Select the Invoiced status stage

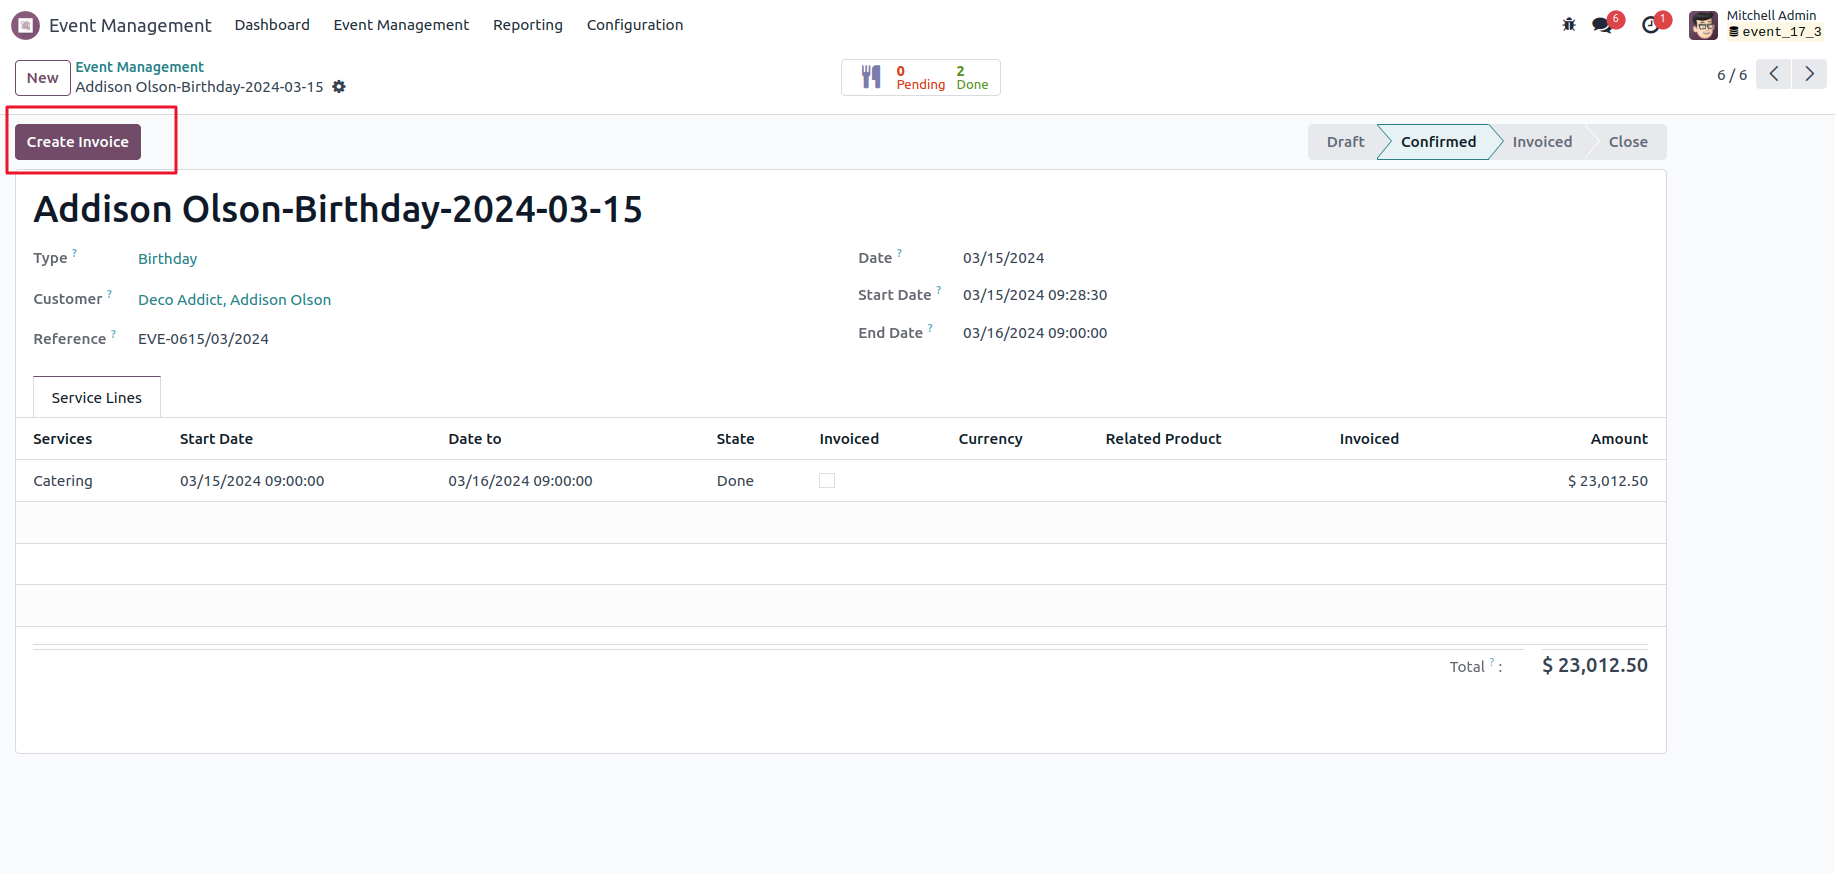1542,142
